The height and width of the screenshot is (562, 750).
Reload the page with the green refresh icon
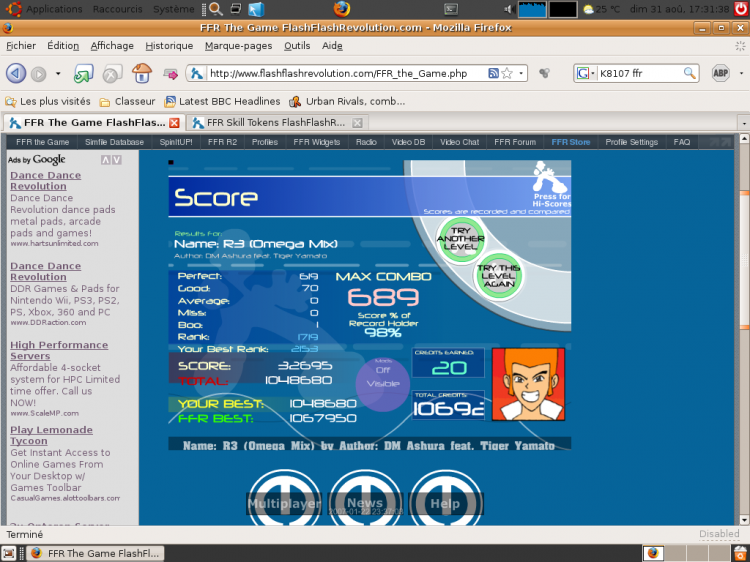pyautogui.click(x=84, y=74)
